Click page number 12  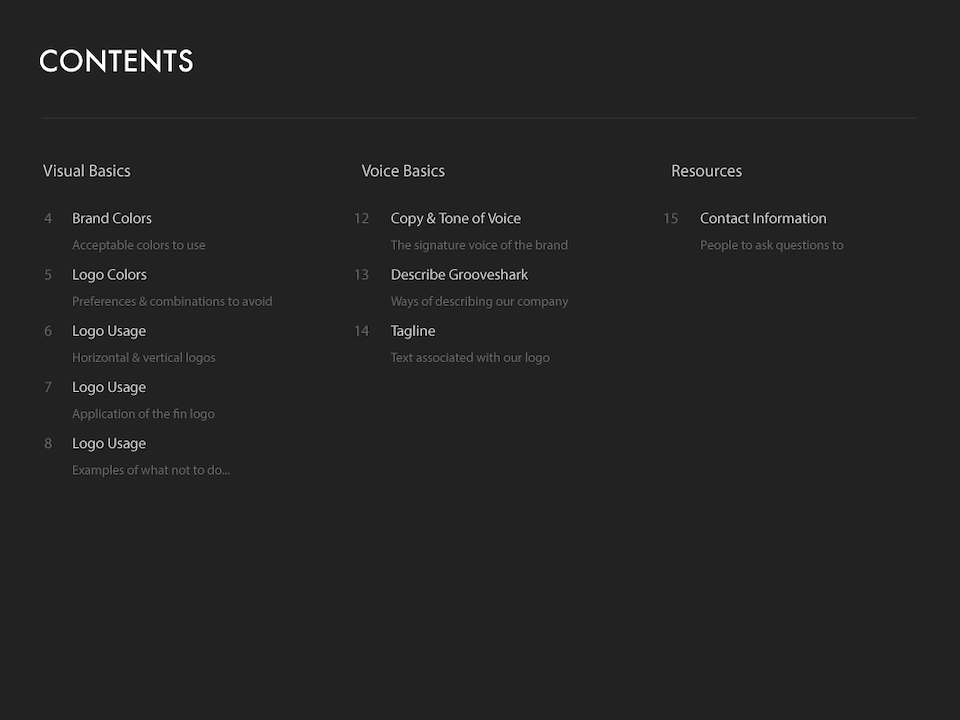361,218
